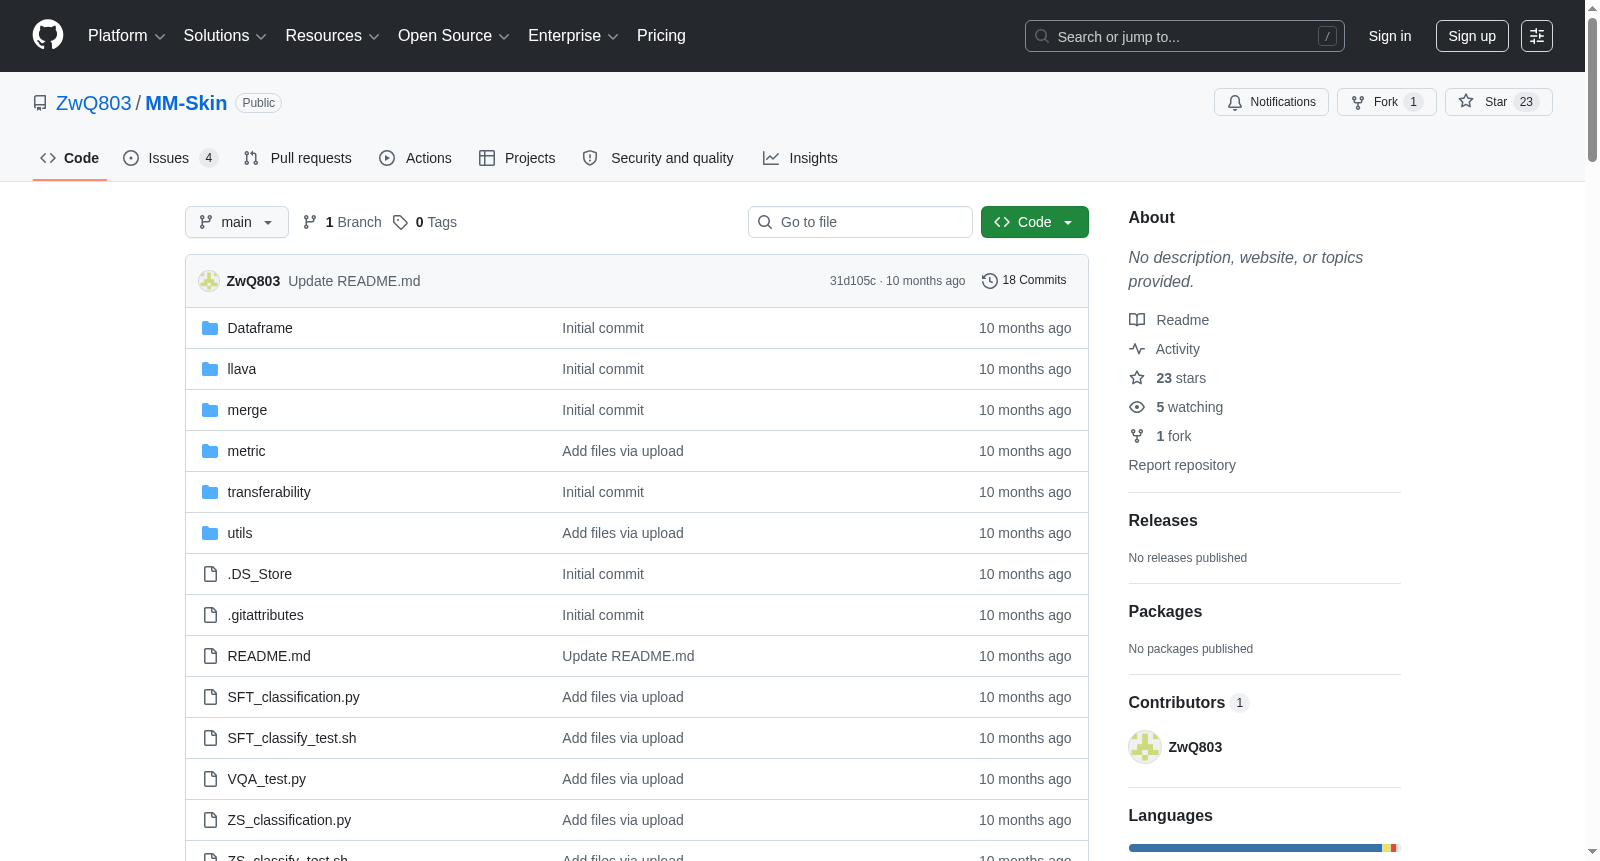Click ZwQ803 username under Contributors
This screenshot has height=861, width=1600.
[1195, 747]
